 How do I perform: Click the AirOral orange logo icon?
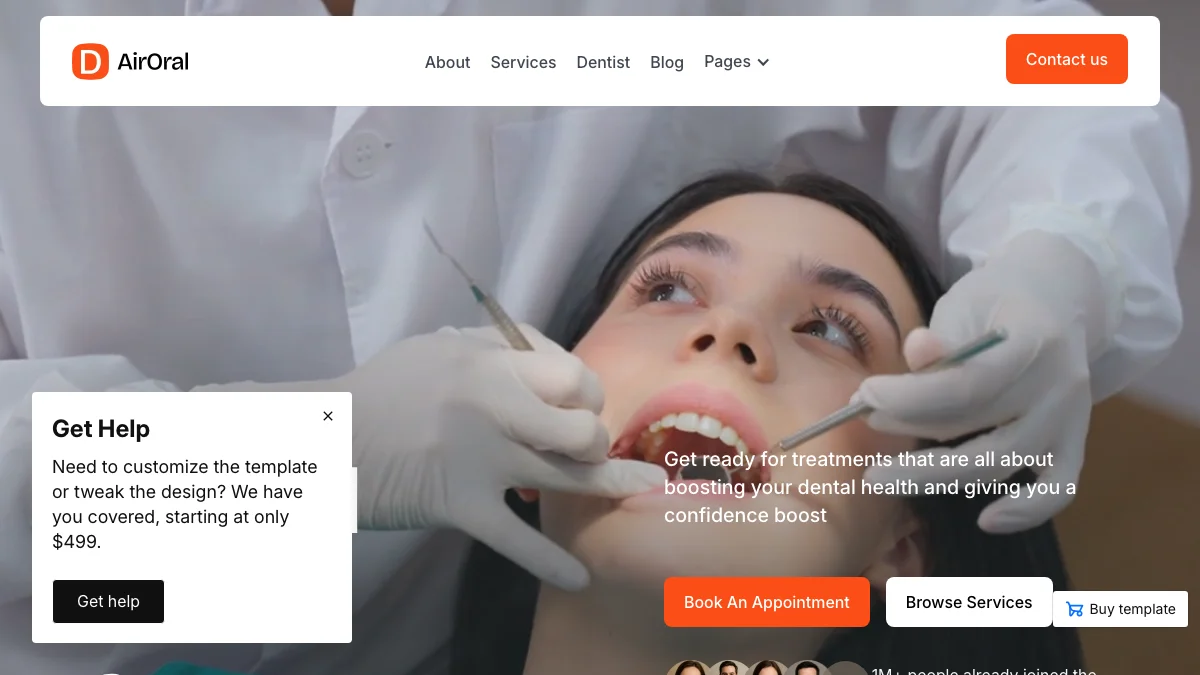point(90,61)
